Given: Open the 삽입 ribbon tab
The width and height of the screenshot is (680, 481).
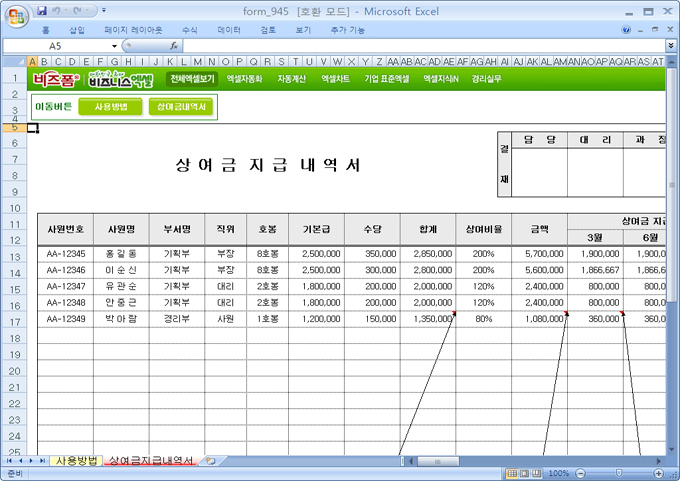Looking at the screenshot, I should (x=77, y=30).
